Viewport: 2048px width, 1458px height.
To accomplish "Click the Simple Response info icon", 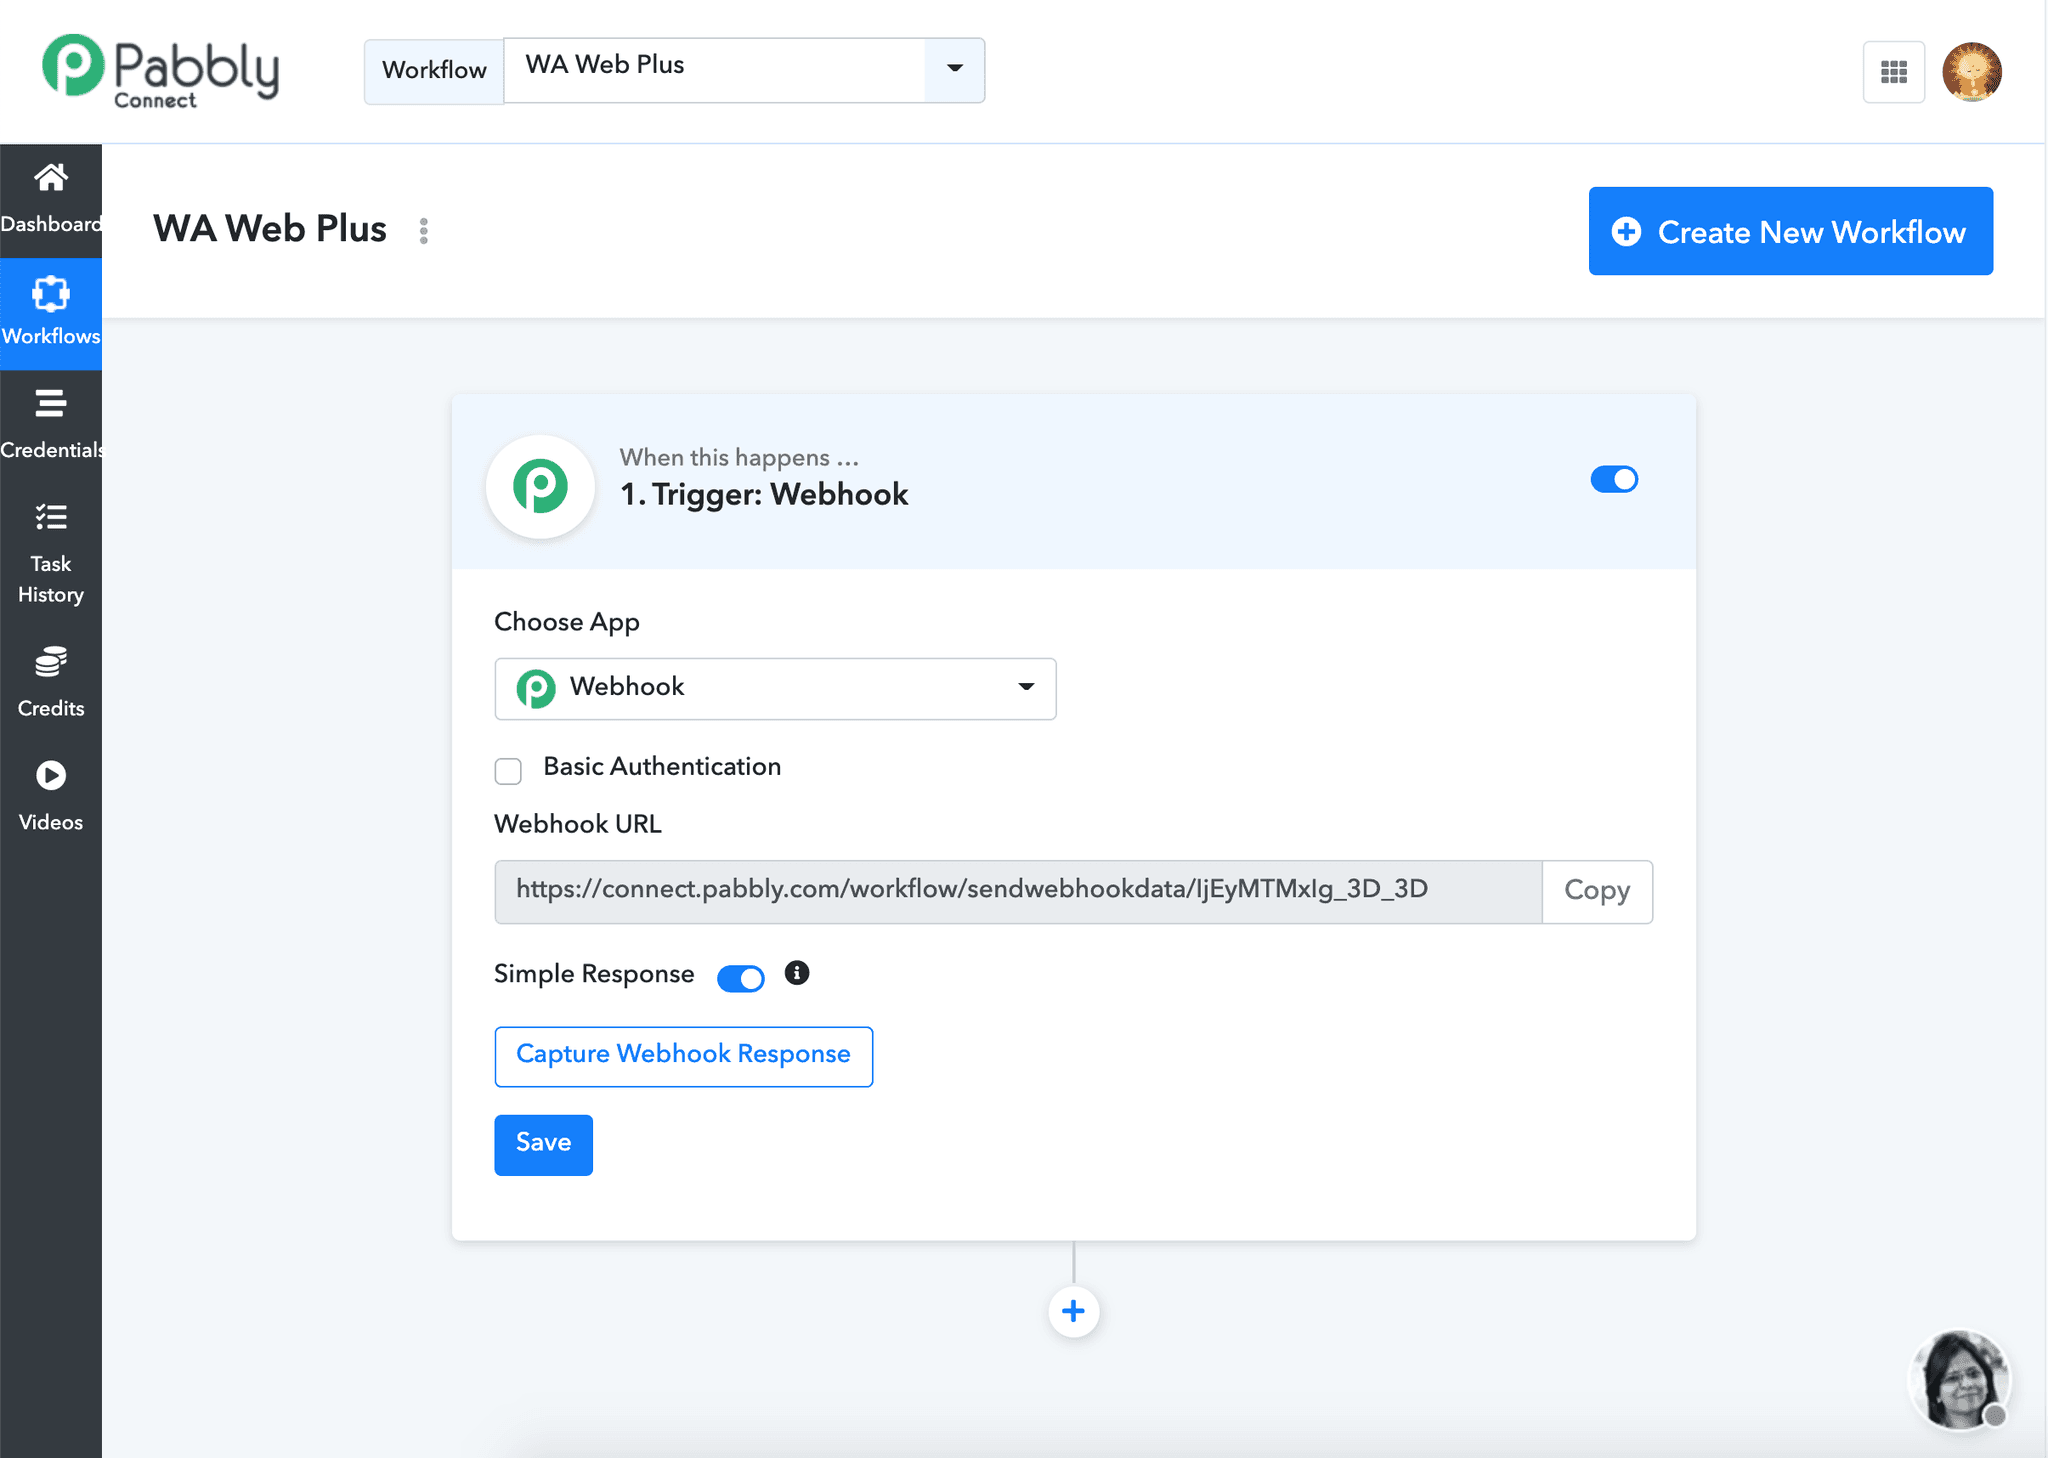I will (x=796, y=972).
